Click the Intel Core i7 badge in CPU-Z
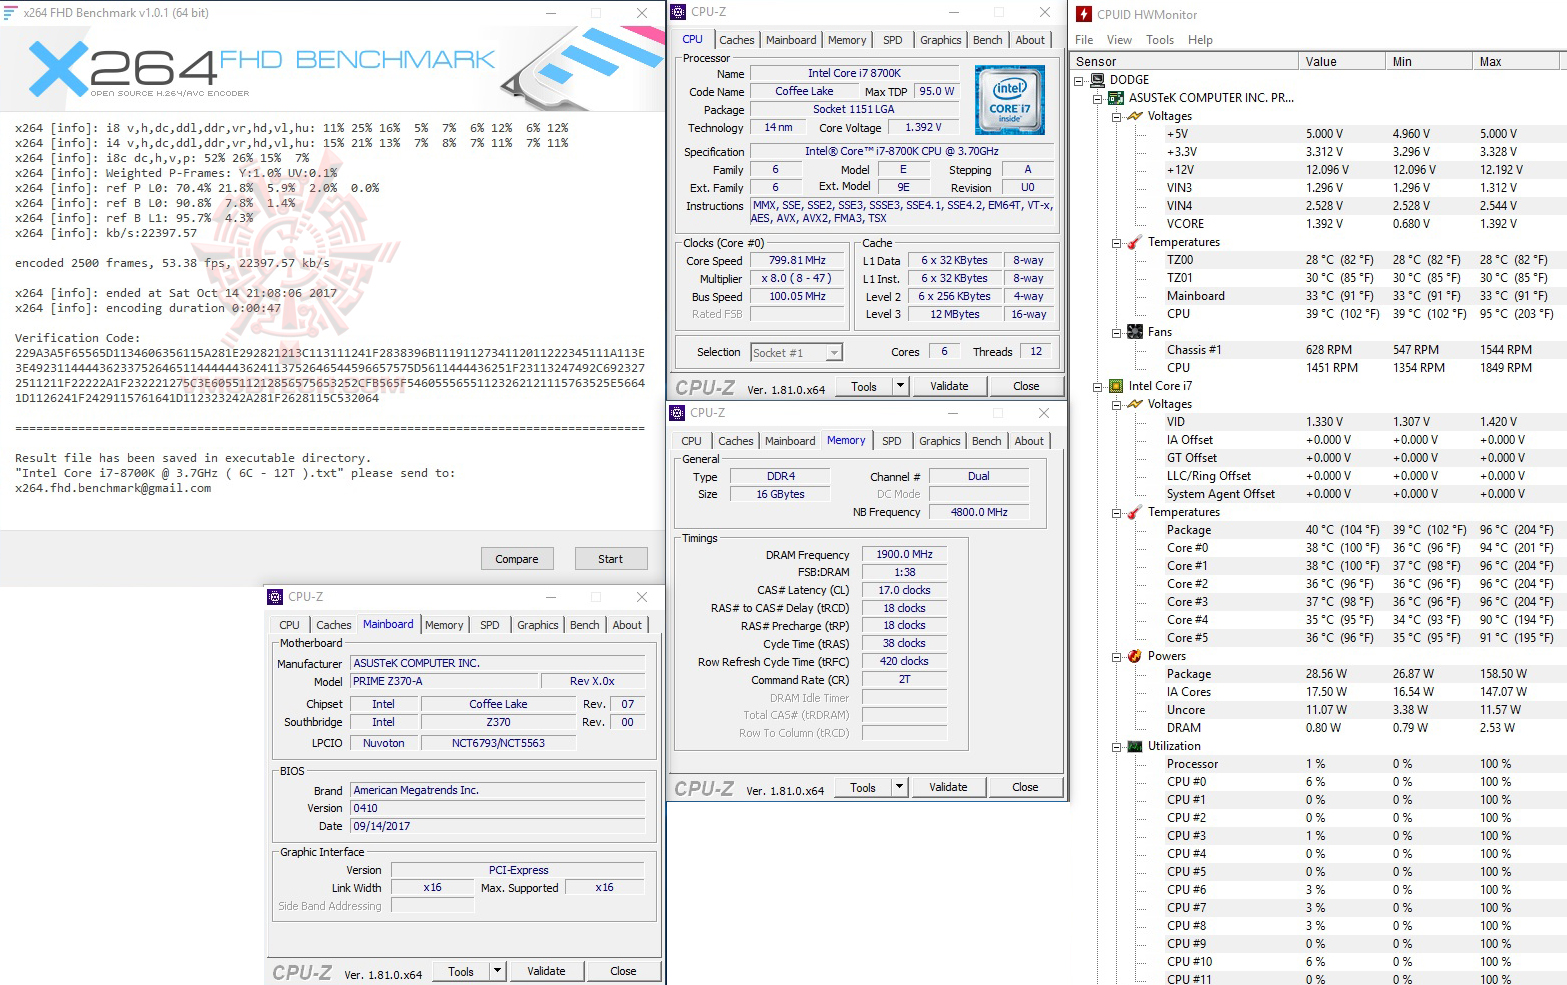 click(x=1009, y=99)
